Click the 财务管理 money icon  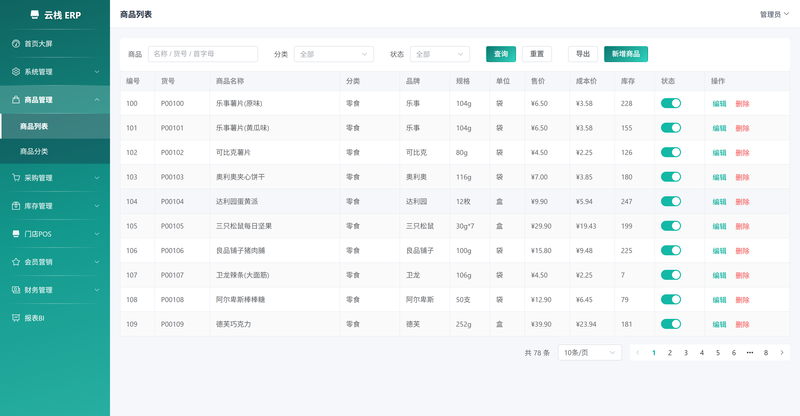click(16, 290)
